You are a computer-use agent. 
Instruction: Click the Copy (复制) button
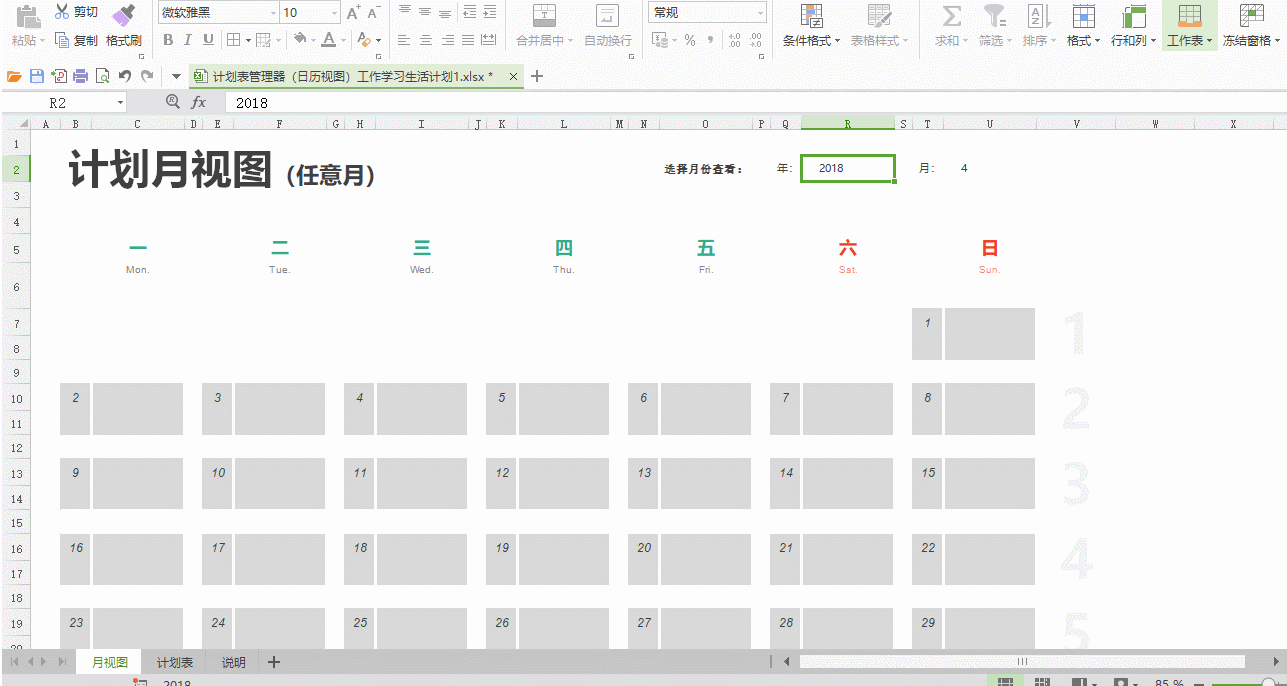[x=76, y=40]
